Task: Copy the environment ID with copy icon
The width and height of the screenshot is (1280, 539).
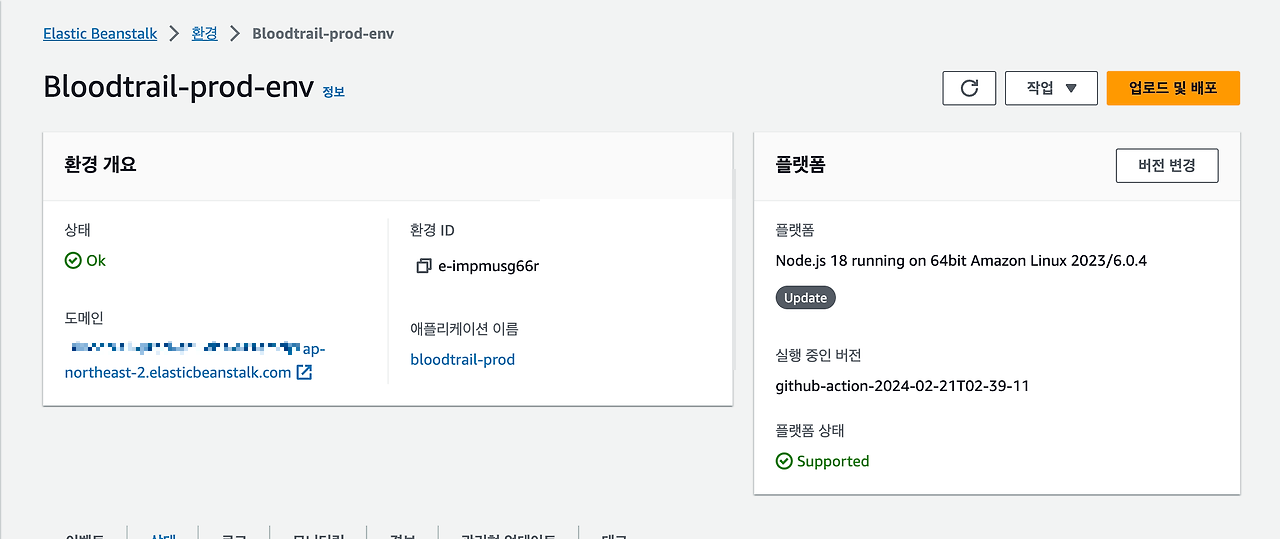Action: click(423, 266)
